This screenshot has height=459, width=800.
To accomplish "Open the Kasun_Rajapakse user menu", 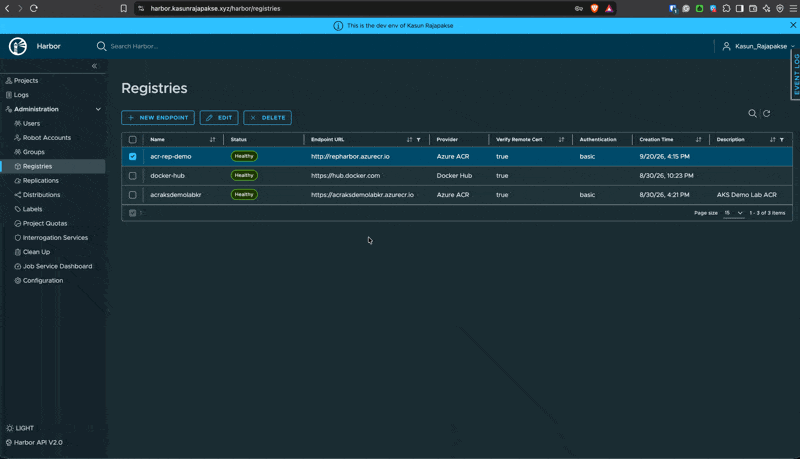I will click(760, 46).
